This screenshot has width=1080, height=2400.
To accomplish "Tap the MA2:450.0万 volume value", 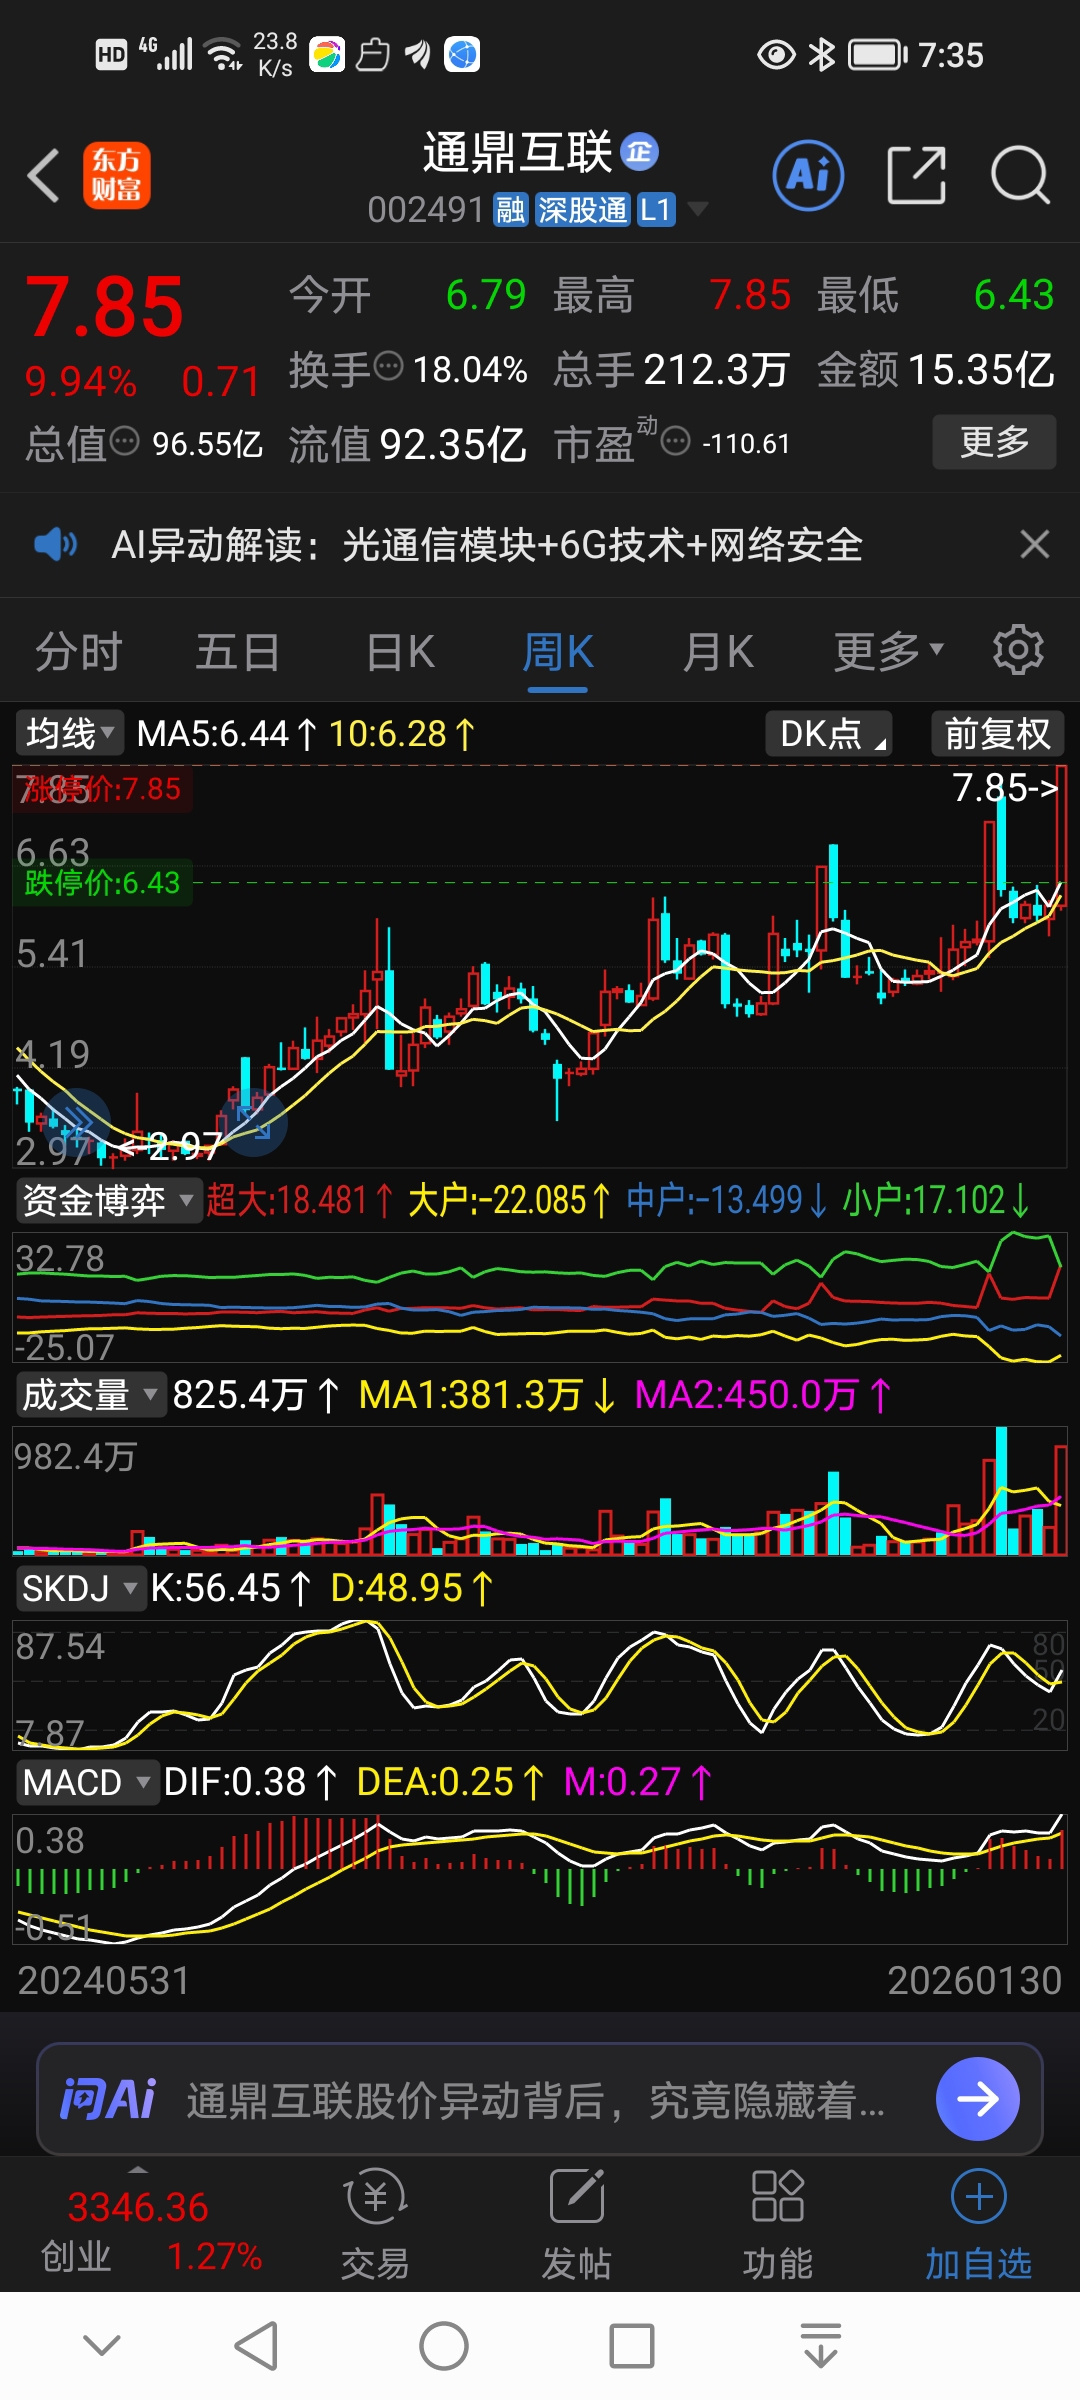I will tap(762, 1394).
